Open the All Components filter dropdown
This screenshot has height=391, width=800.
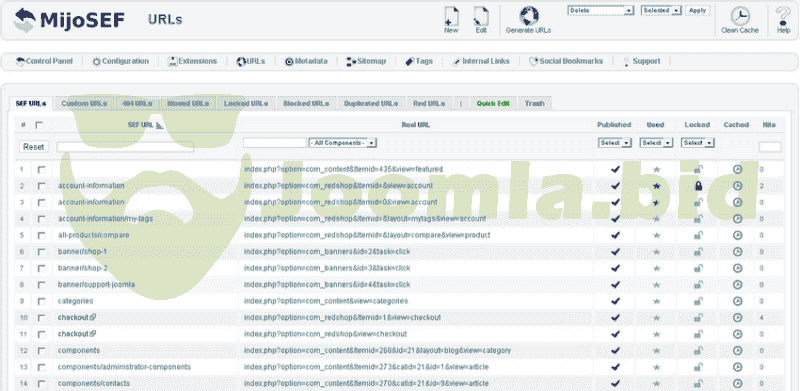(x=343, y=143)
